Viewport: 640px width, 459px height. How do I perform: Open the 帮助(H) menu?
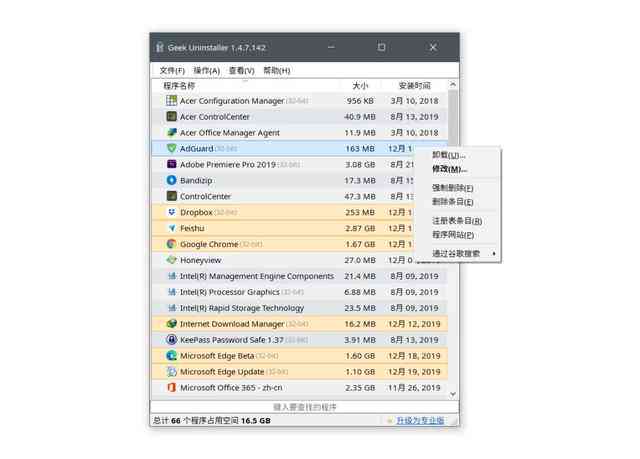click(x=277, y=71)
